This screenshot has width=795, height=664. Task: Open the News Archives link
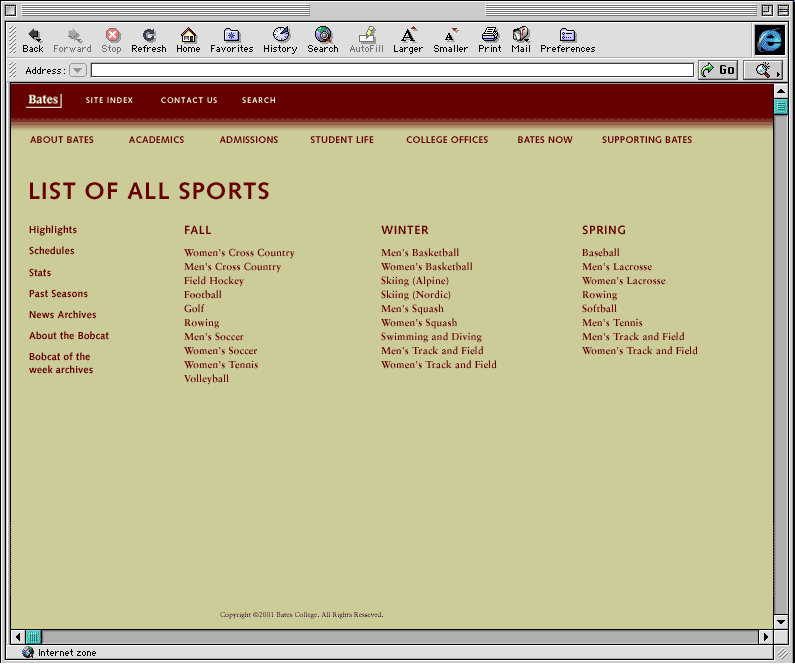point(62,314)
